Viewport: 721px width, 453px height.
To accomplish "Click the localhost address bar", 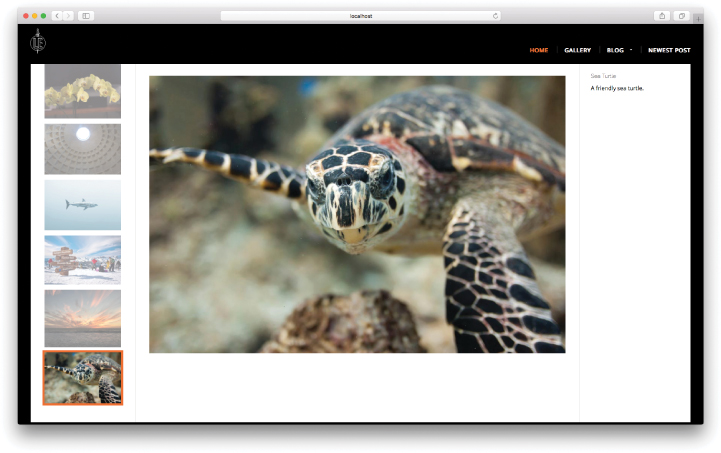I will tap(360, 16).
